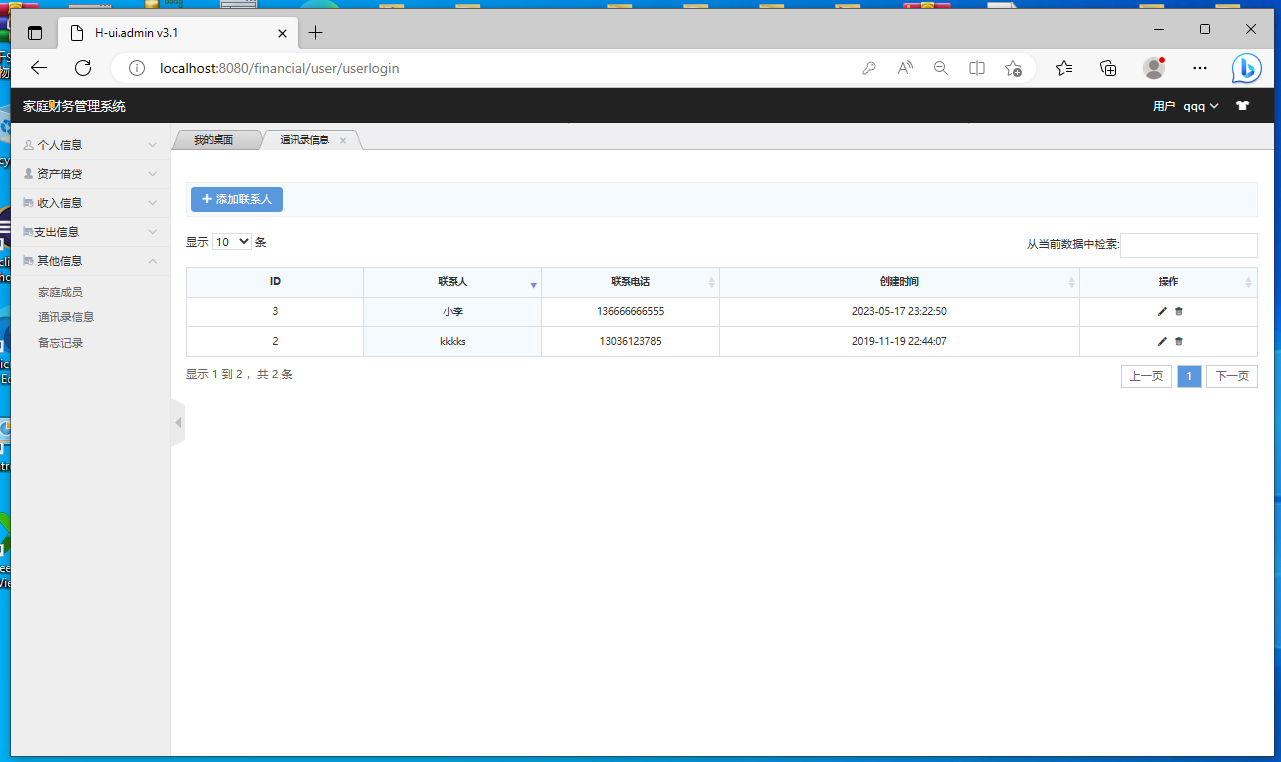1281x762 pixels.
Task: Open the rows-per-page dropdown showing 10
Action: tap(232, 242)
